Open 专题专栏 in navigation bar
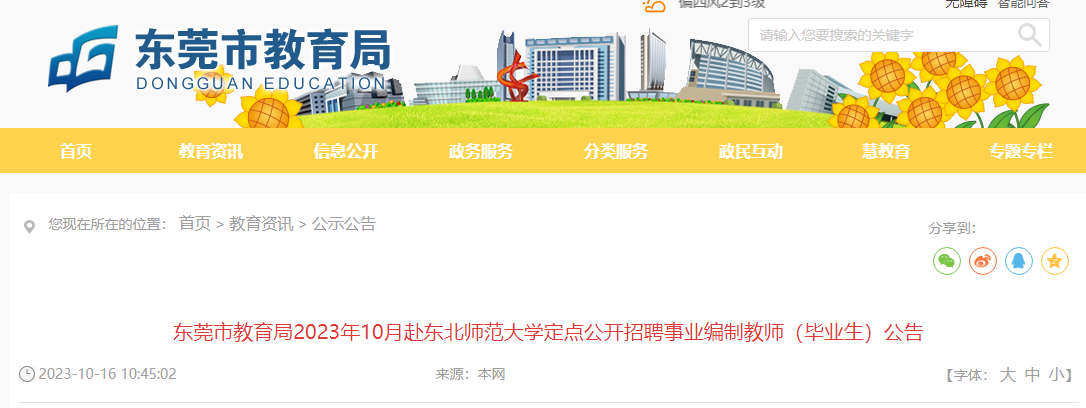This screenshot has height=408, width=1086. [1021, 151]
